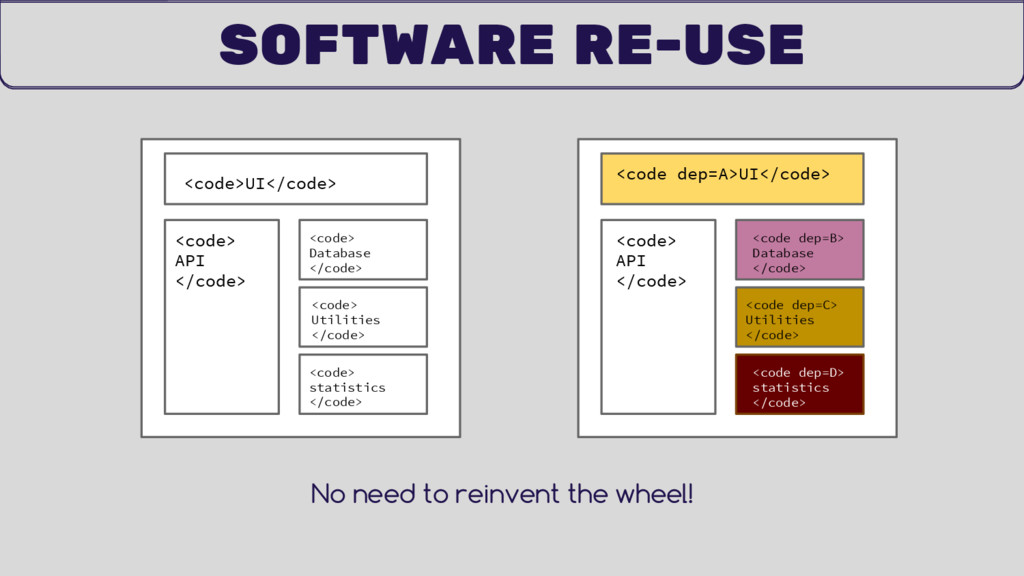Click the SOFTWARE RE-USE slide title
Image resolution: width=1024 pixels, height=576 pixels.
[511, 44]
